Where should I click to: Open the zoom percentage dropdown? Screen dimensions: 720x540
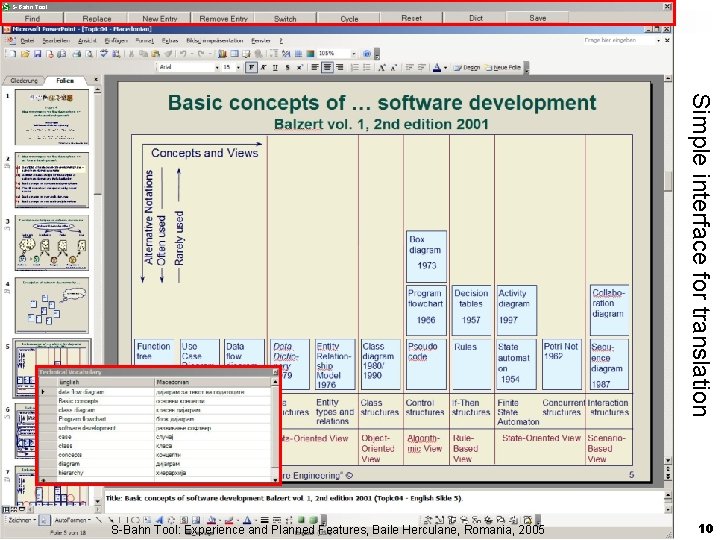pos(353,54)
